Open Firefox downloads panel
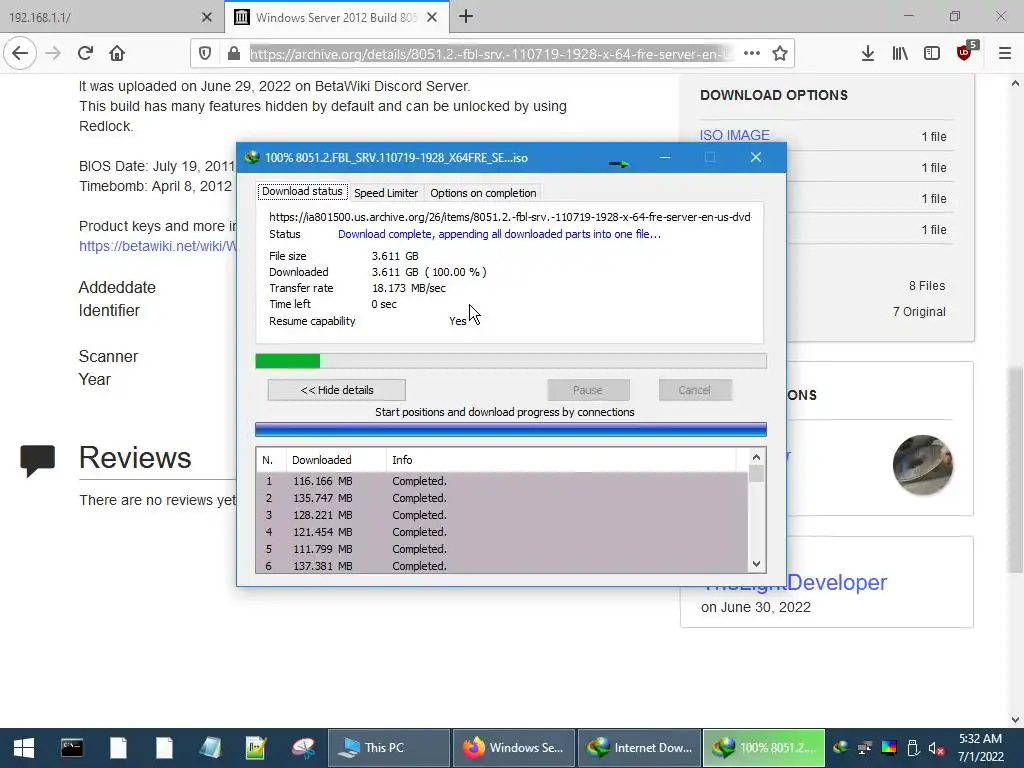 pyautogui.click(x=867, y=54)
